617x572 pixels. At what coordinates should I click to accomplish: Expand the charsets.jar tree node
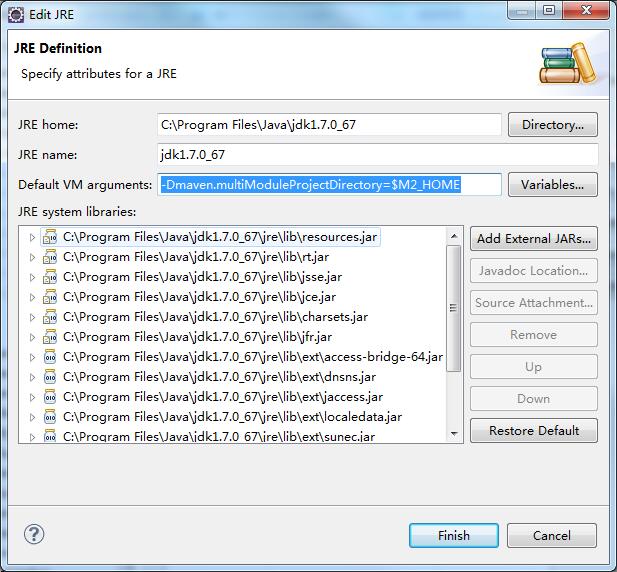[x=32, y=317]
